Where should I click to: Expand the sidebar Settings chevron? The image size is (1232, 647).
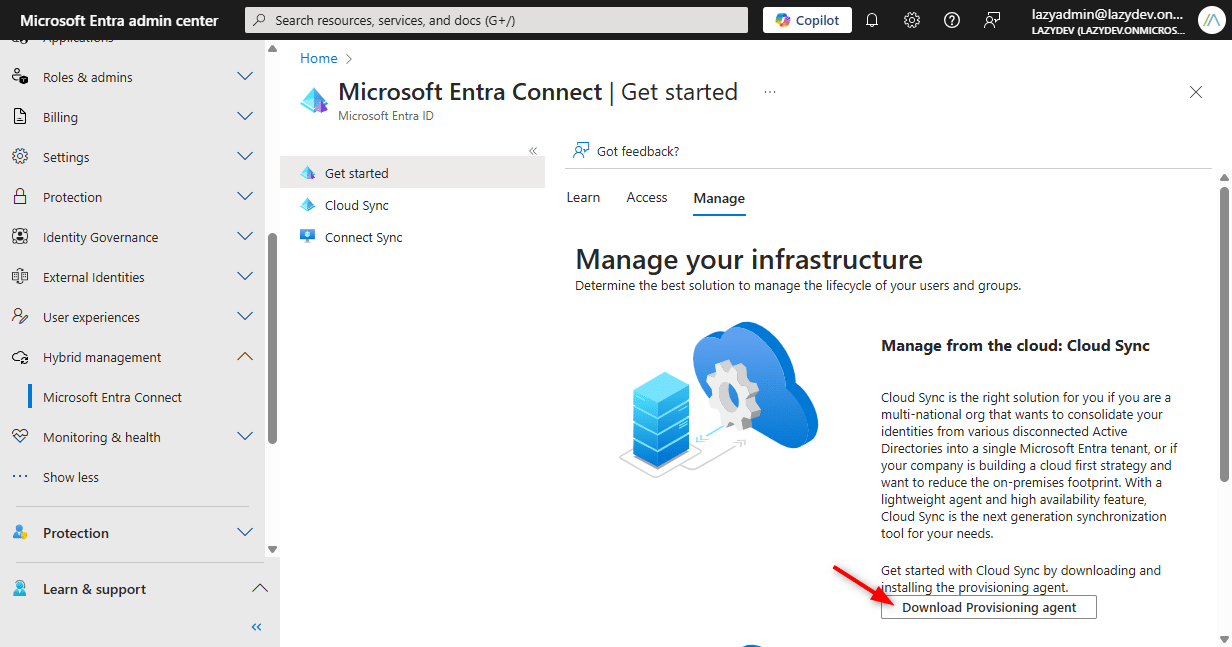245,157
